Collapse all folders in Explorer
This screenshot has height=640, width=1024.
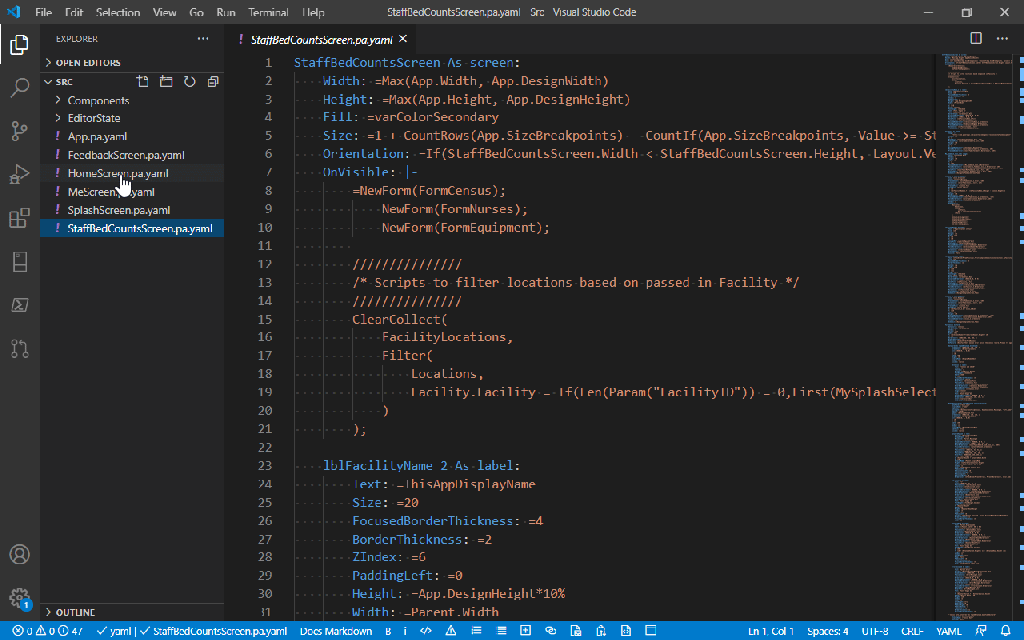(x=212, y=81)
